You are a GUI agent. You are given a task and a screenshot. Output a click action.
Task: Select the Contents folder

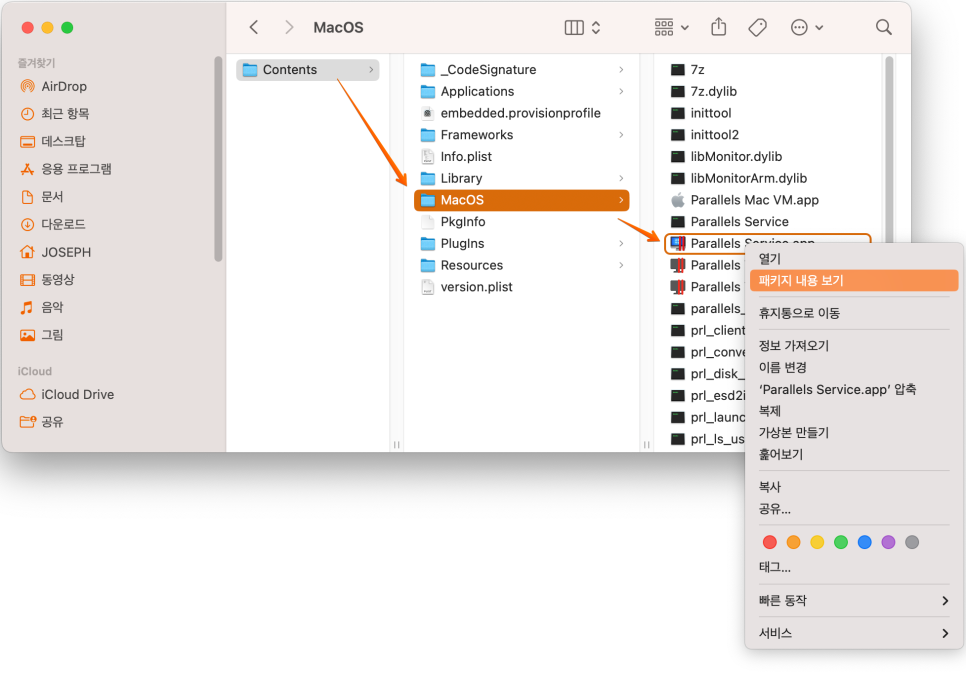click(307, 70)
